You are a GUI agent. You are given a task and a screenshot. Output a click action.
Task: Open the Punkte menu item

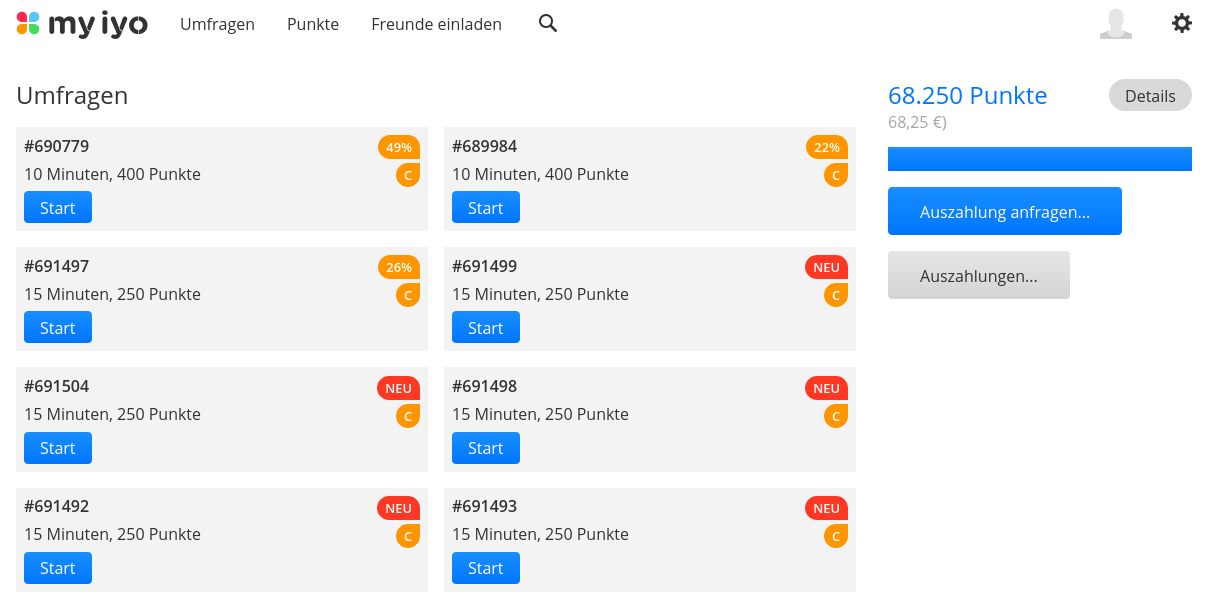313,24
